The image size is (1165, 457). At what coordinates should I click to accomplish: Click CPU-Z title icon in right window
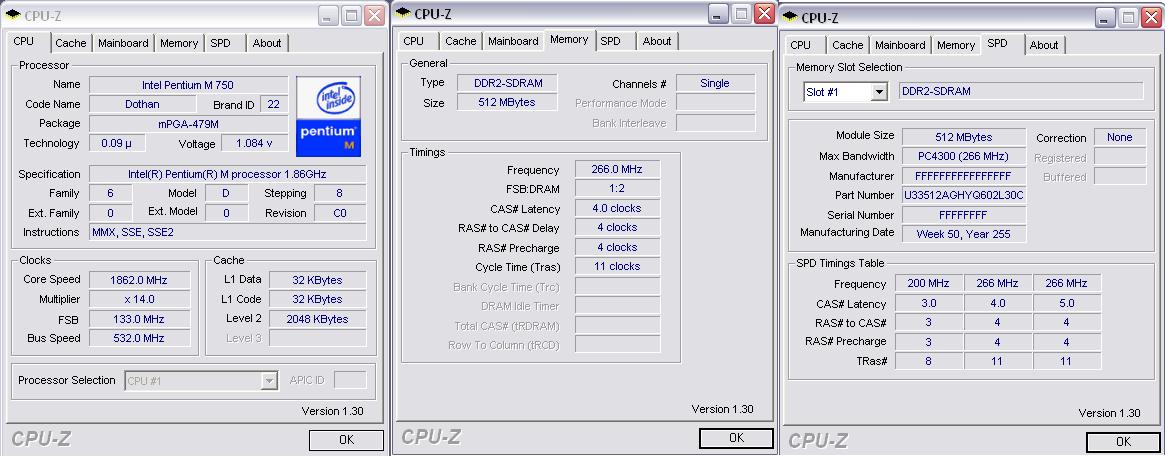point(790,16)
